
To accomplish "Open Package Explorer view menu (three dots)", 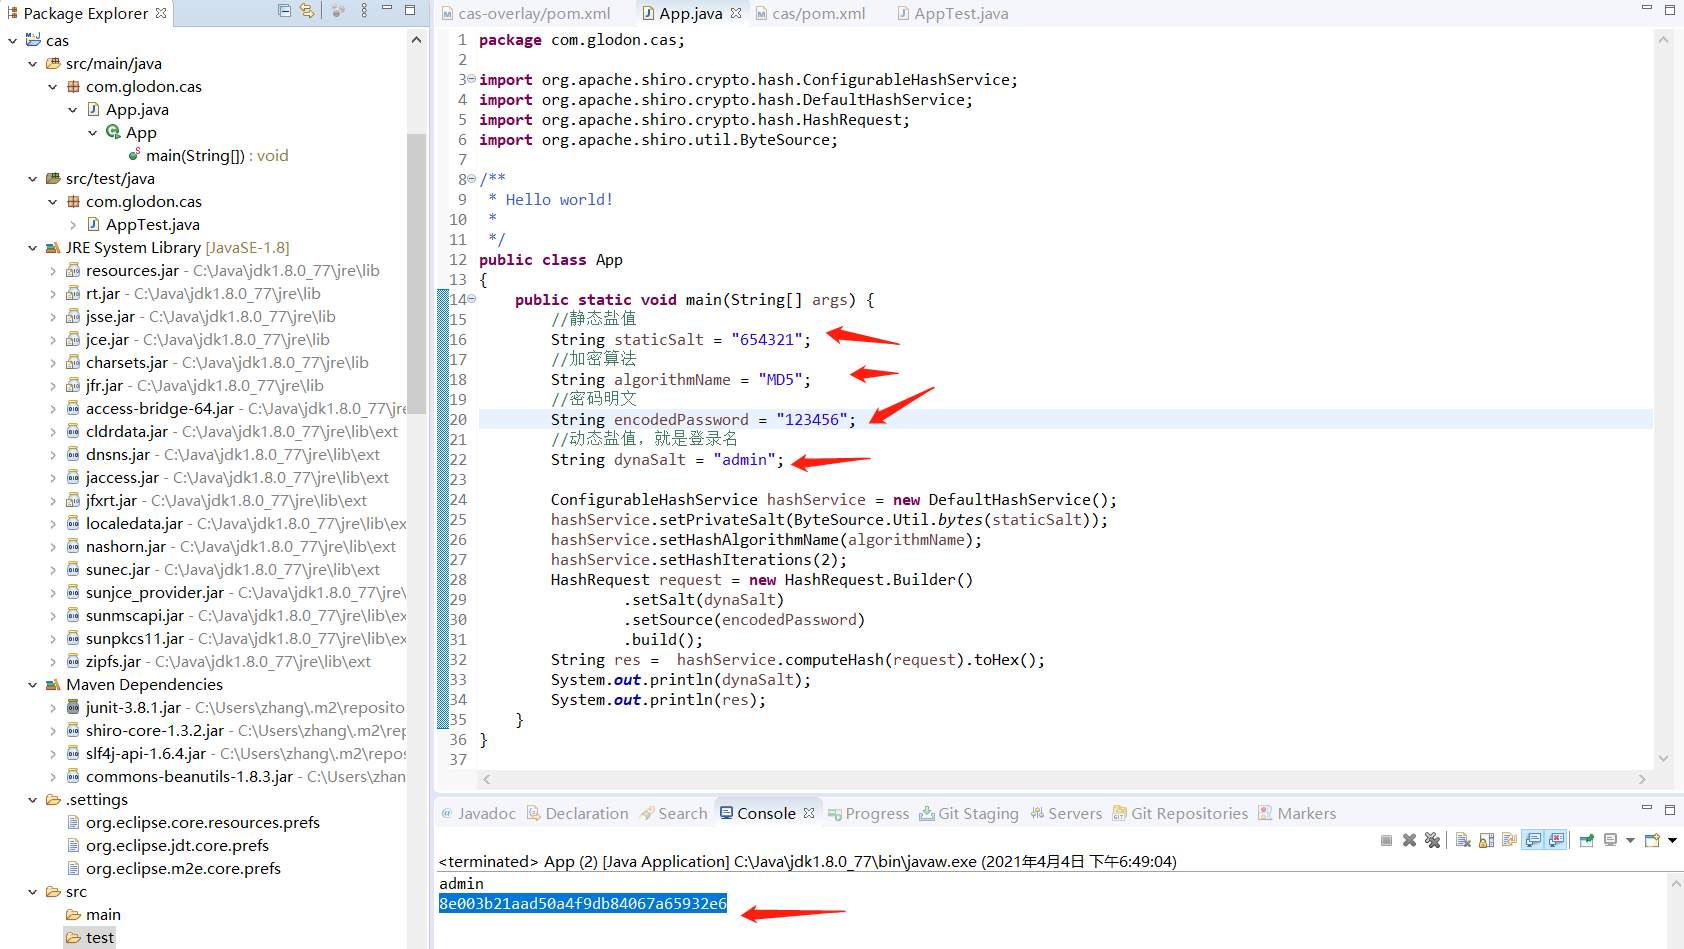I will 364,11.
